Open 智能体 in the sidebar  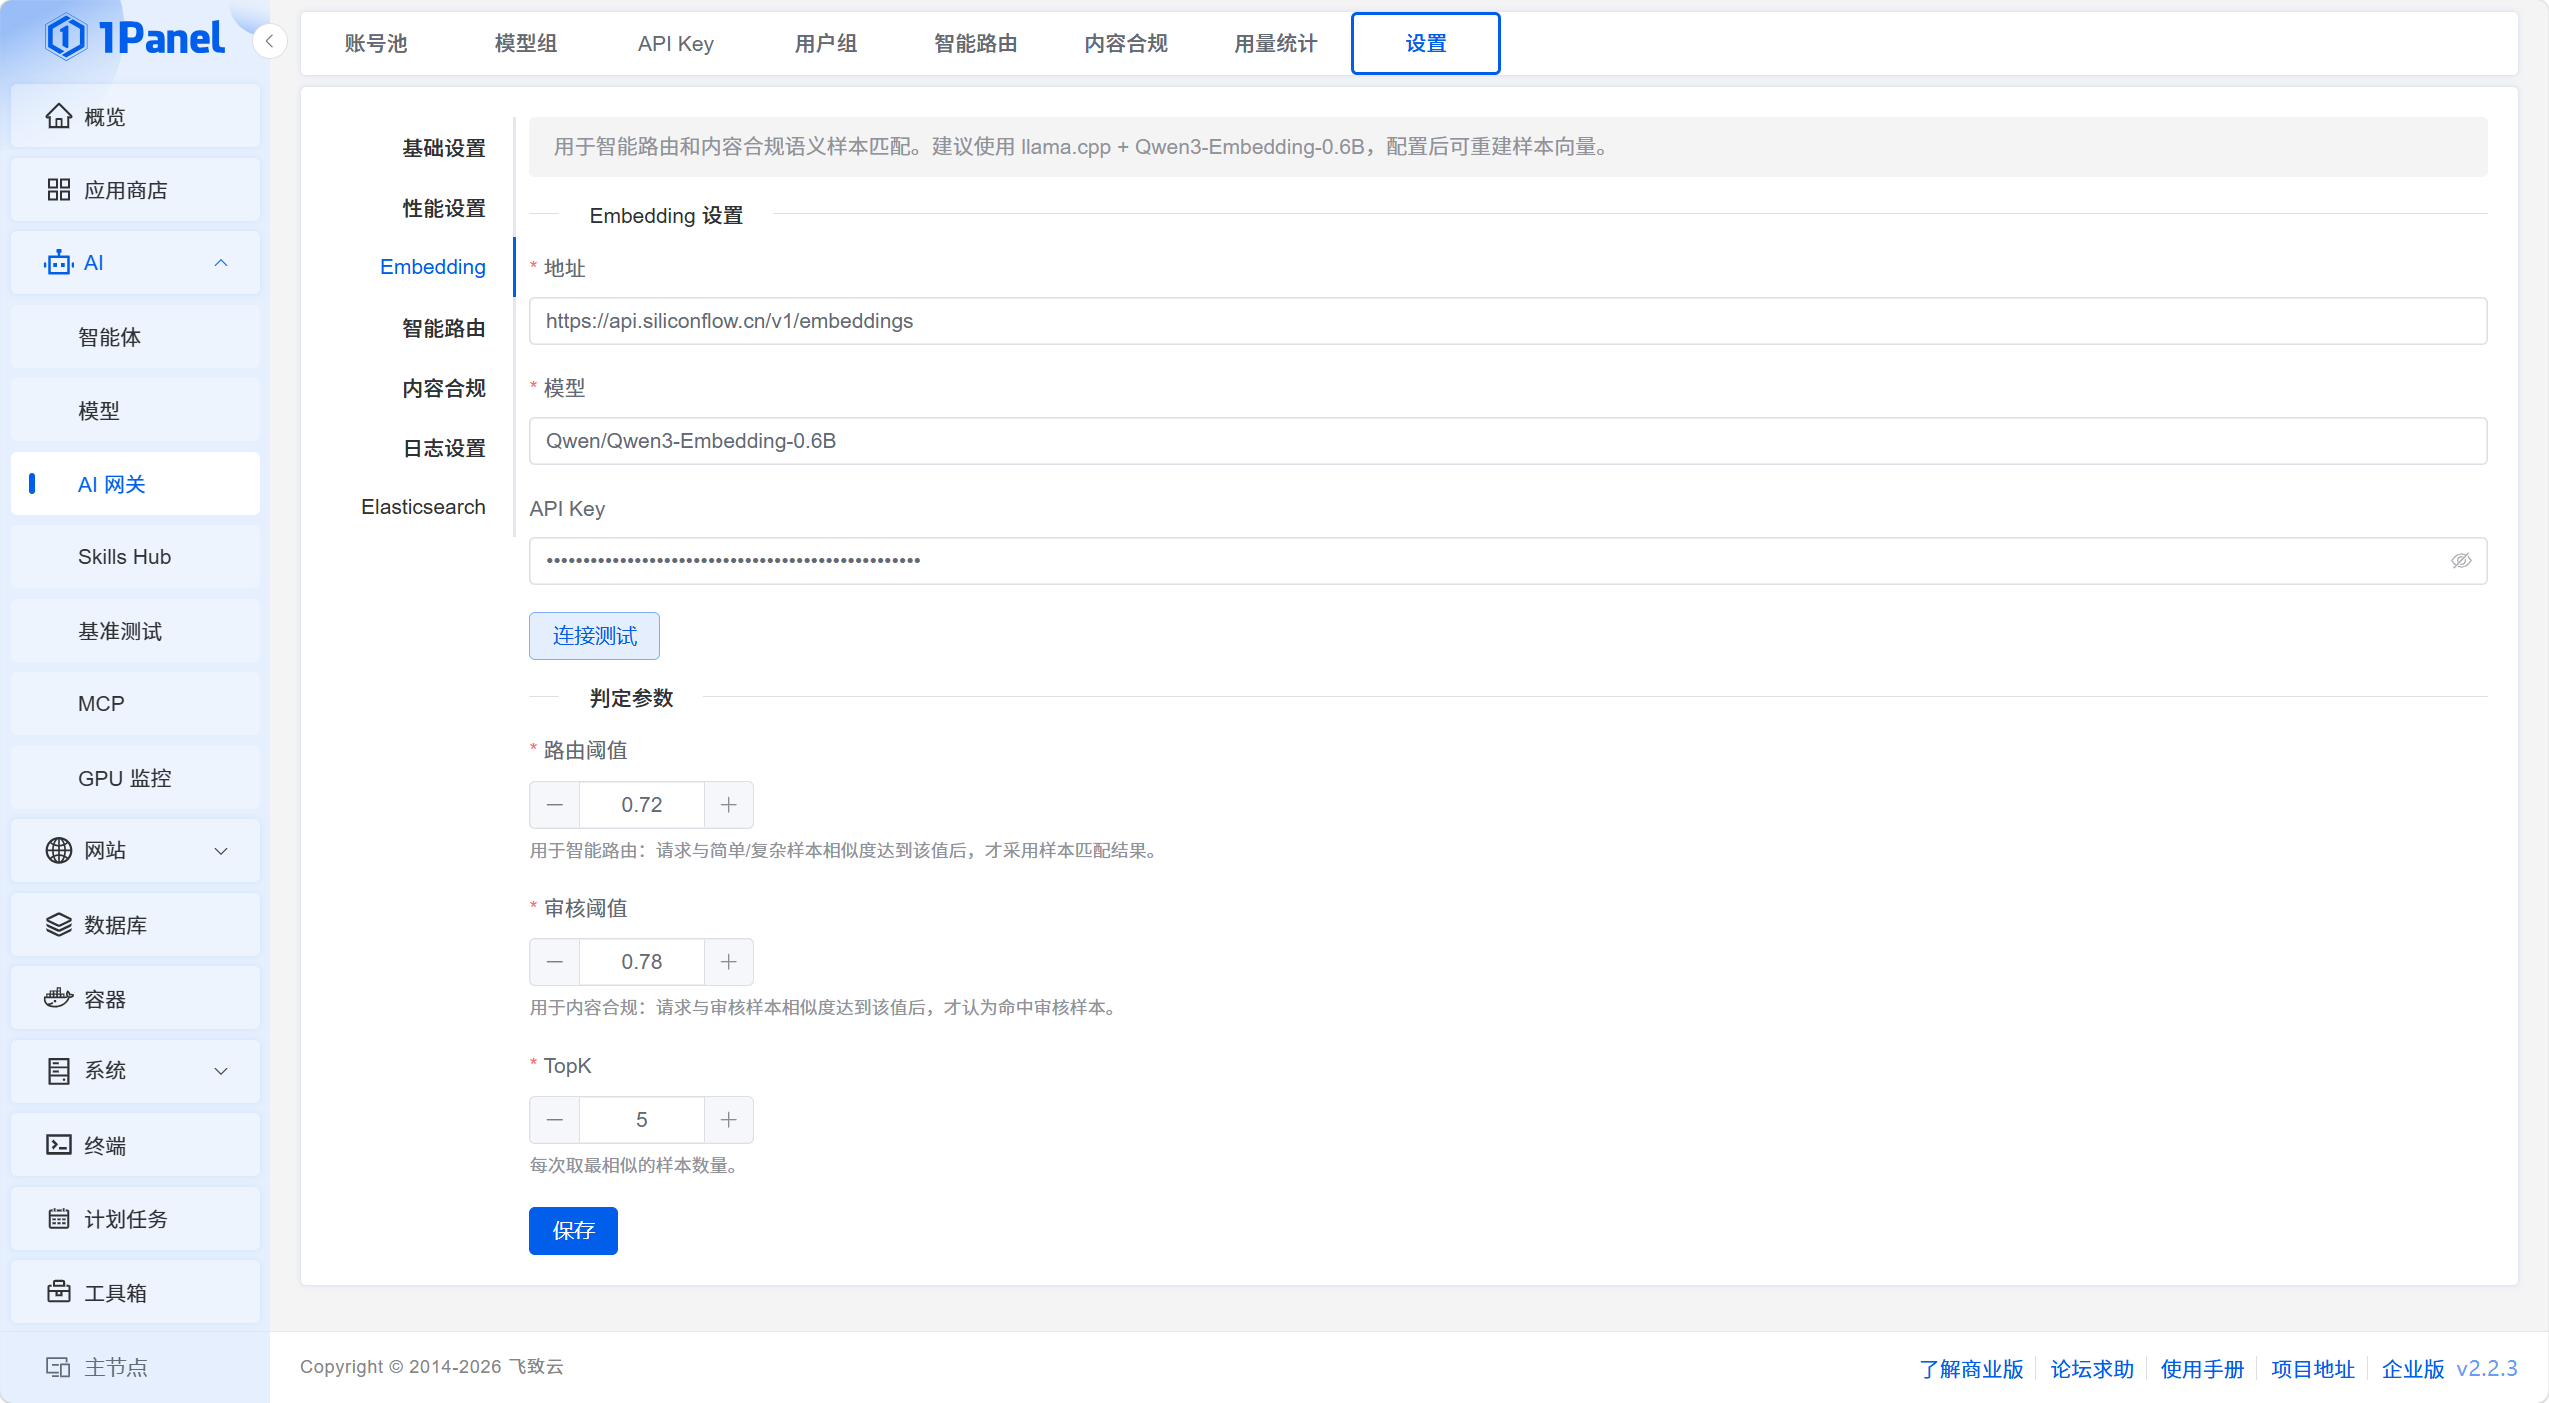pos(135,337)
